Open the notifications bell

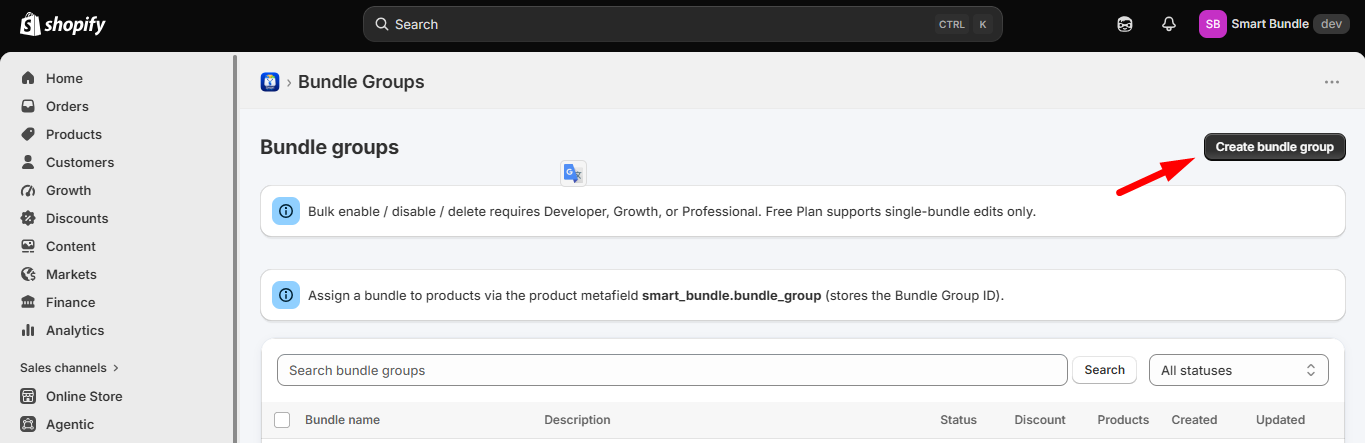[1169, 24]
